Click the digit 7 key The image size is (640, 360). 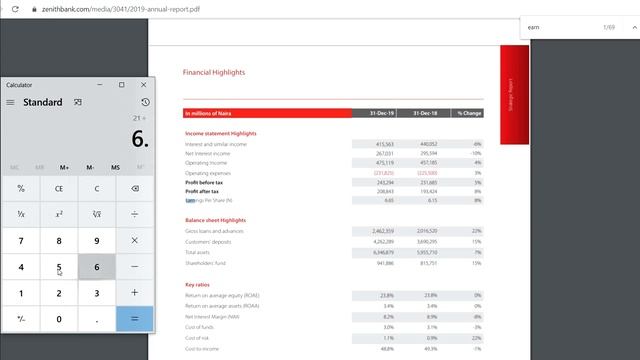(x=21, y=241)
